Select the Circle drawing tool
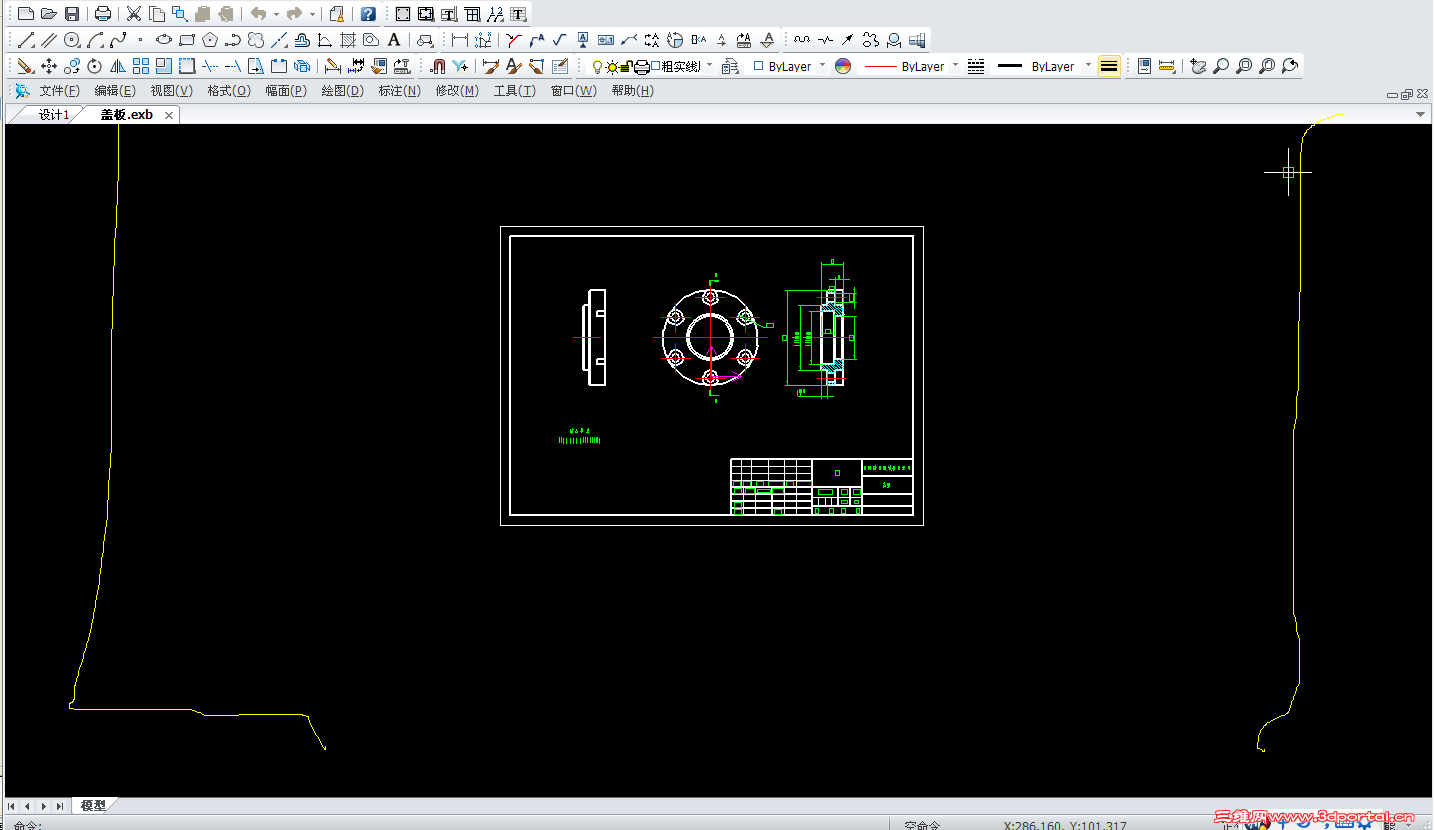This screenshot has width=1434, height=830. point(72,40)
